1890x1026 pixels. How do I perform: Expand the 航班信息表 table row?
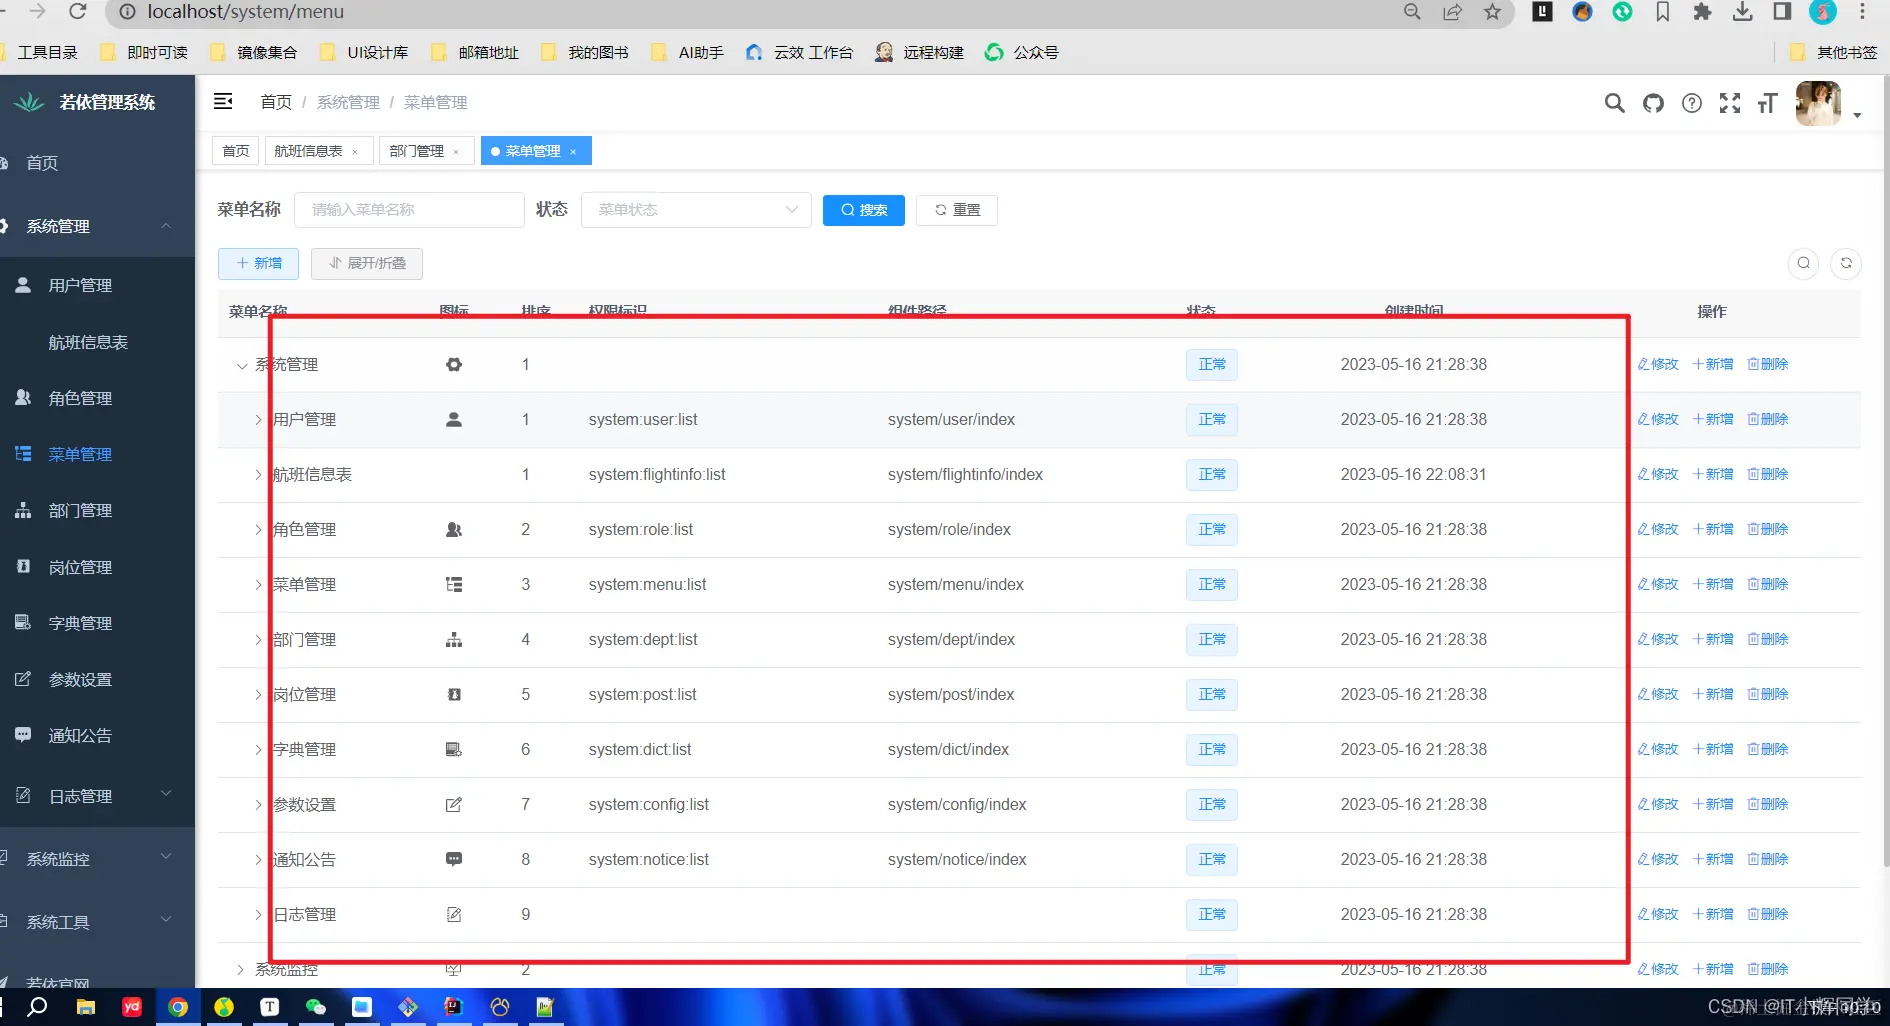tap(258, 475)
